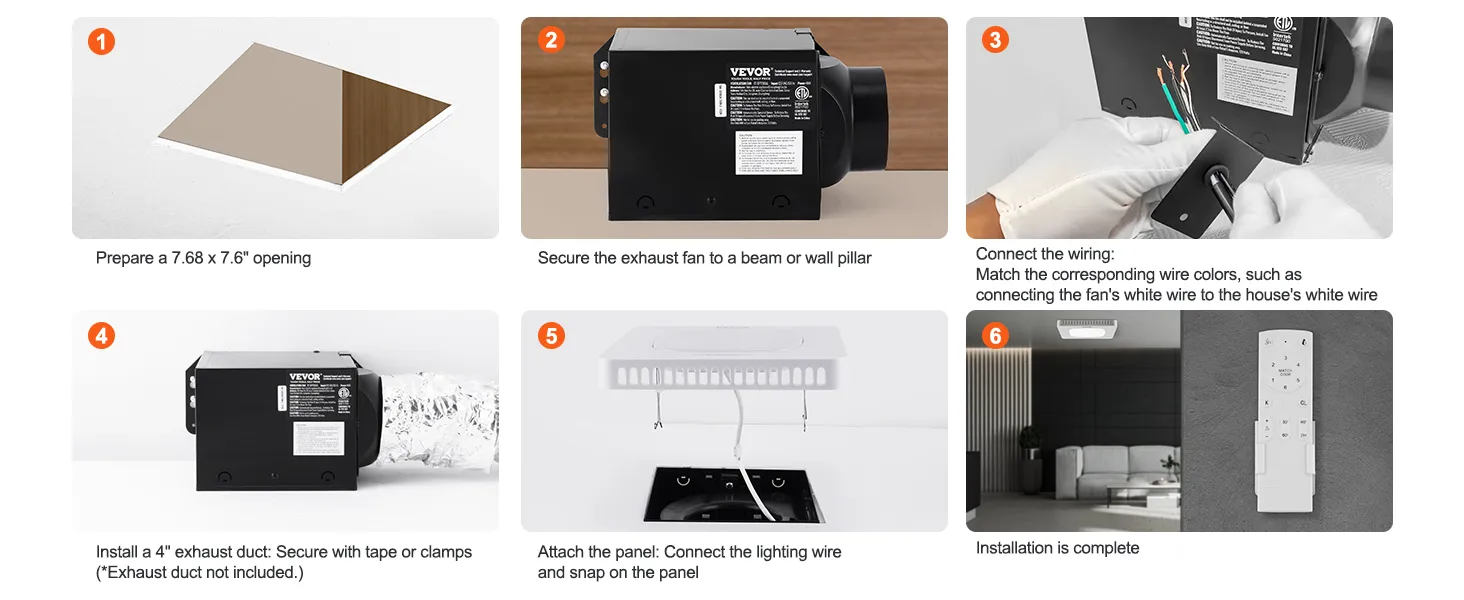Screen dimensions: 1464x600
Task: Open the exhaust fan on wood wall photo
Action: click(734, 128)
